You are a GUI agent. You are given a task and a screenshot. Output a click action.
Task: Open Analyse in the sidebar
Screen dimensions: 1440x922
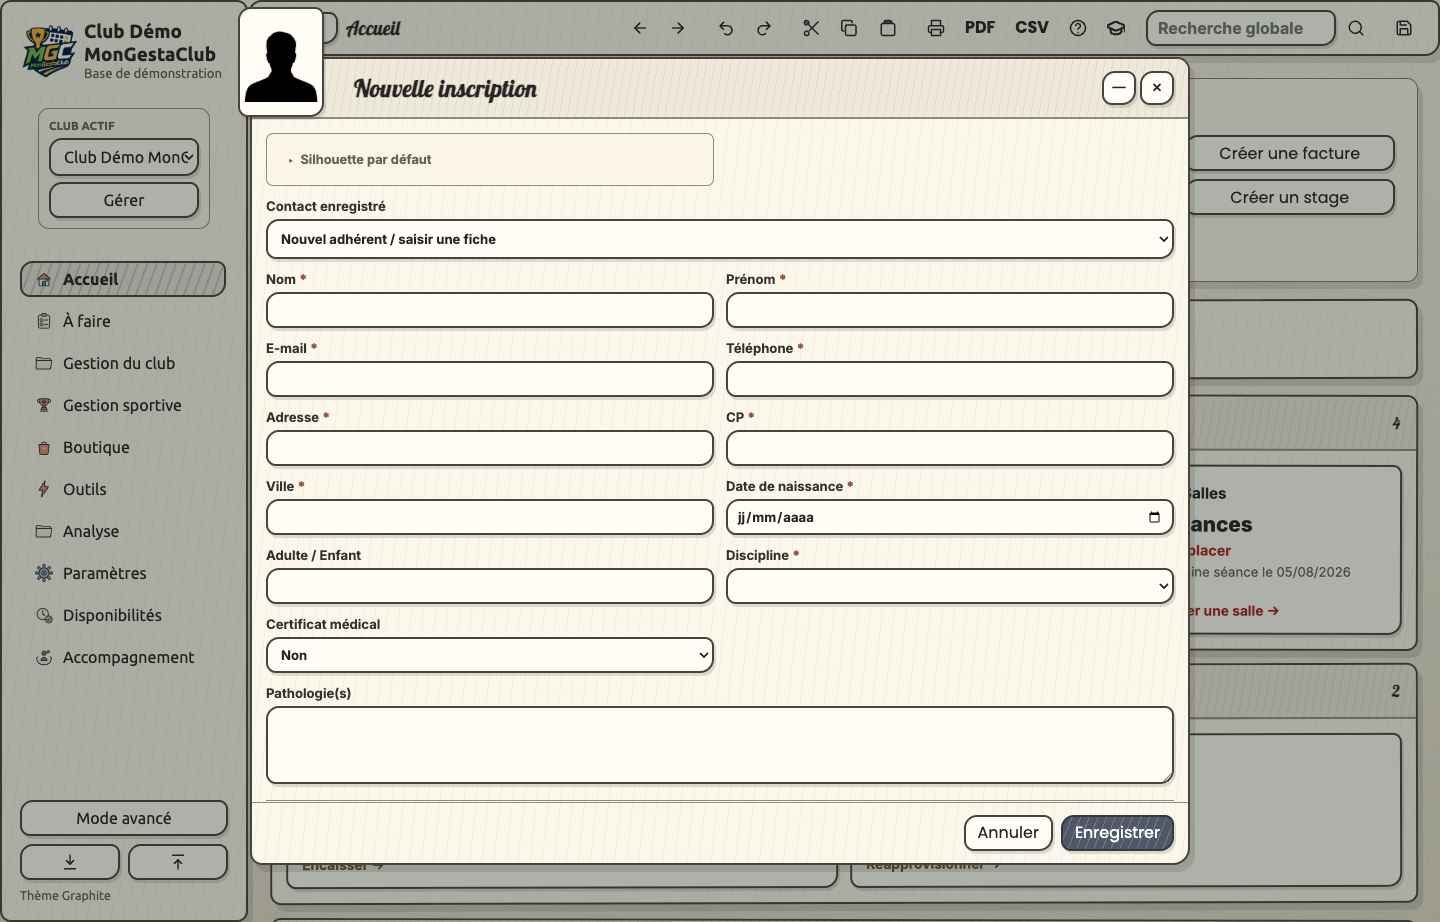click(x=123, y=531)
